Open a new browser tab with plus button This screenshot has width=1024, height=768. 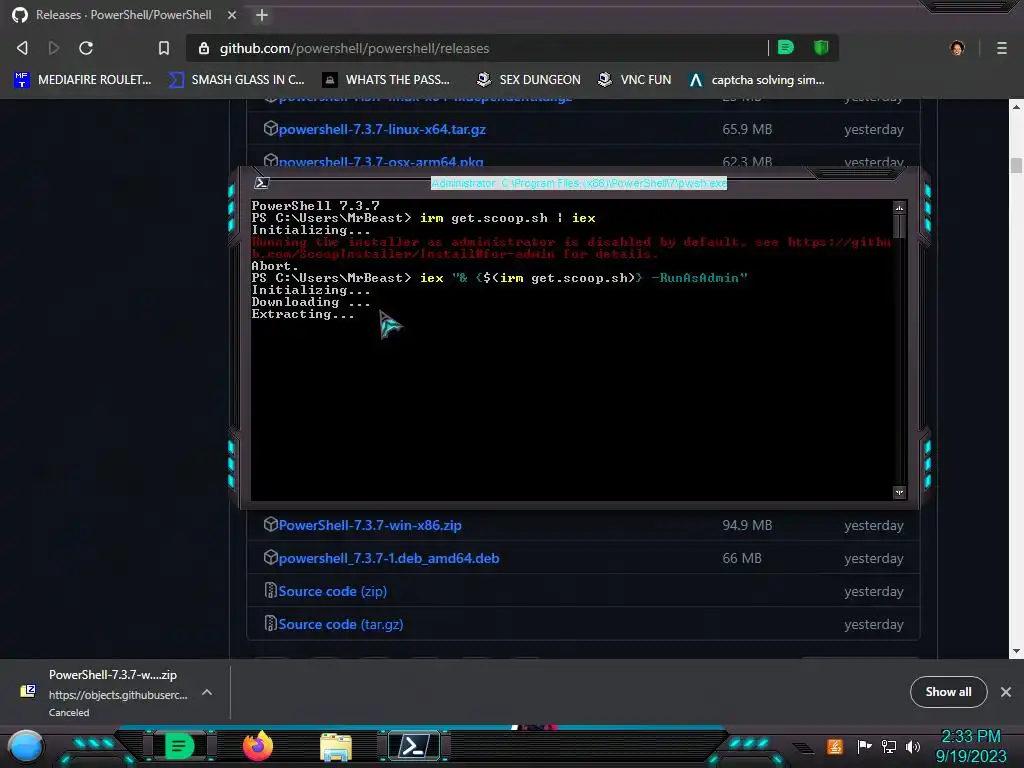pyautogui.click(x=262, y=15)
